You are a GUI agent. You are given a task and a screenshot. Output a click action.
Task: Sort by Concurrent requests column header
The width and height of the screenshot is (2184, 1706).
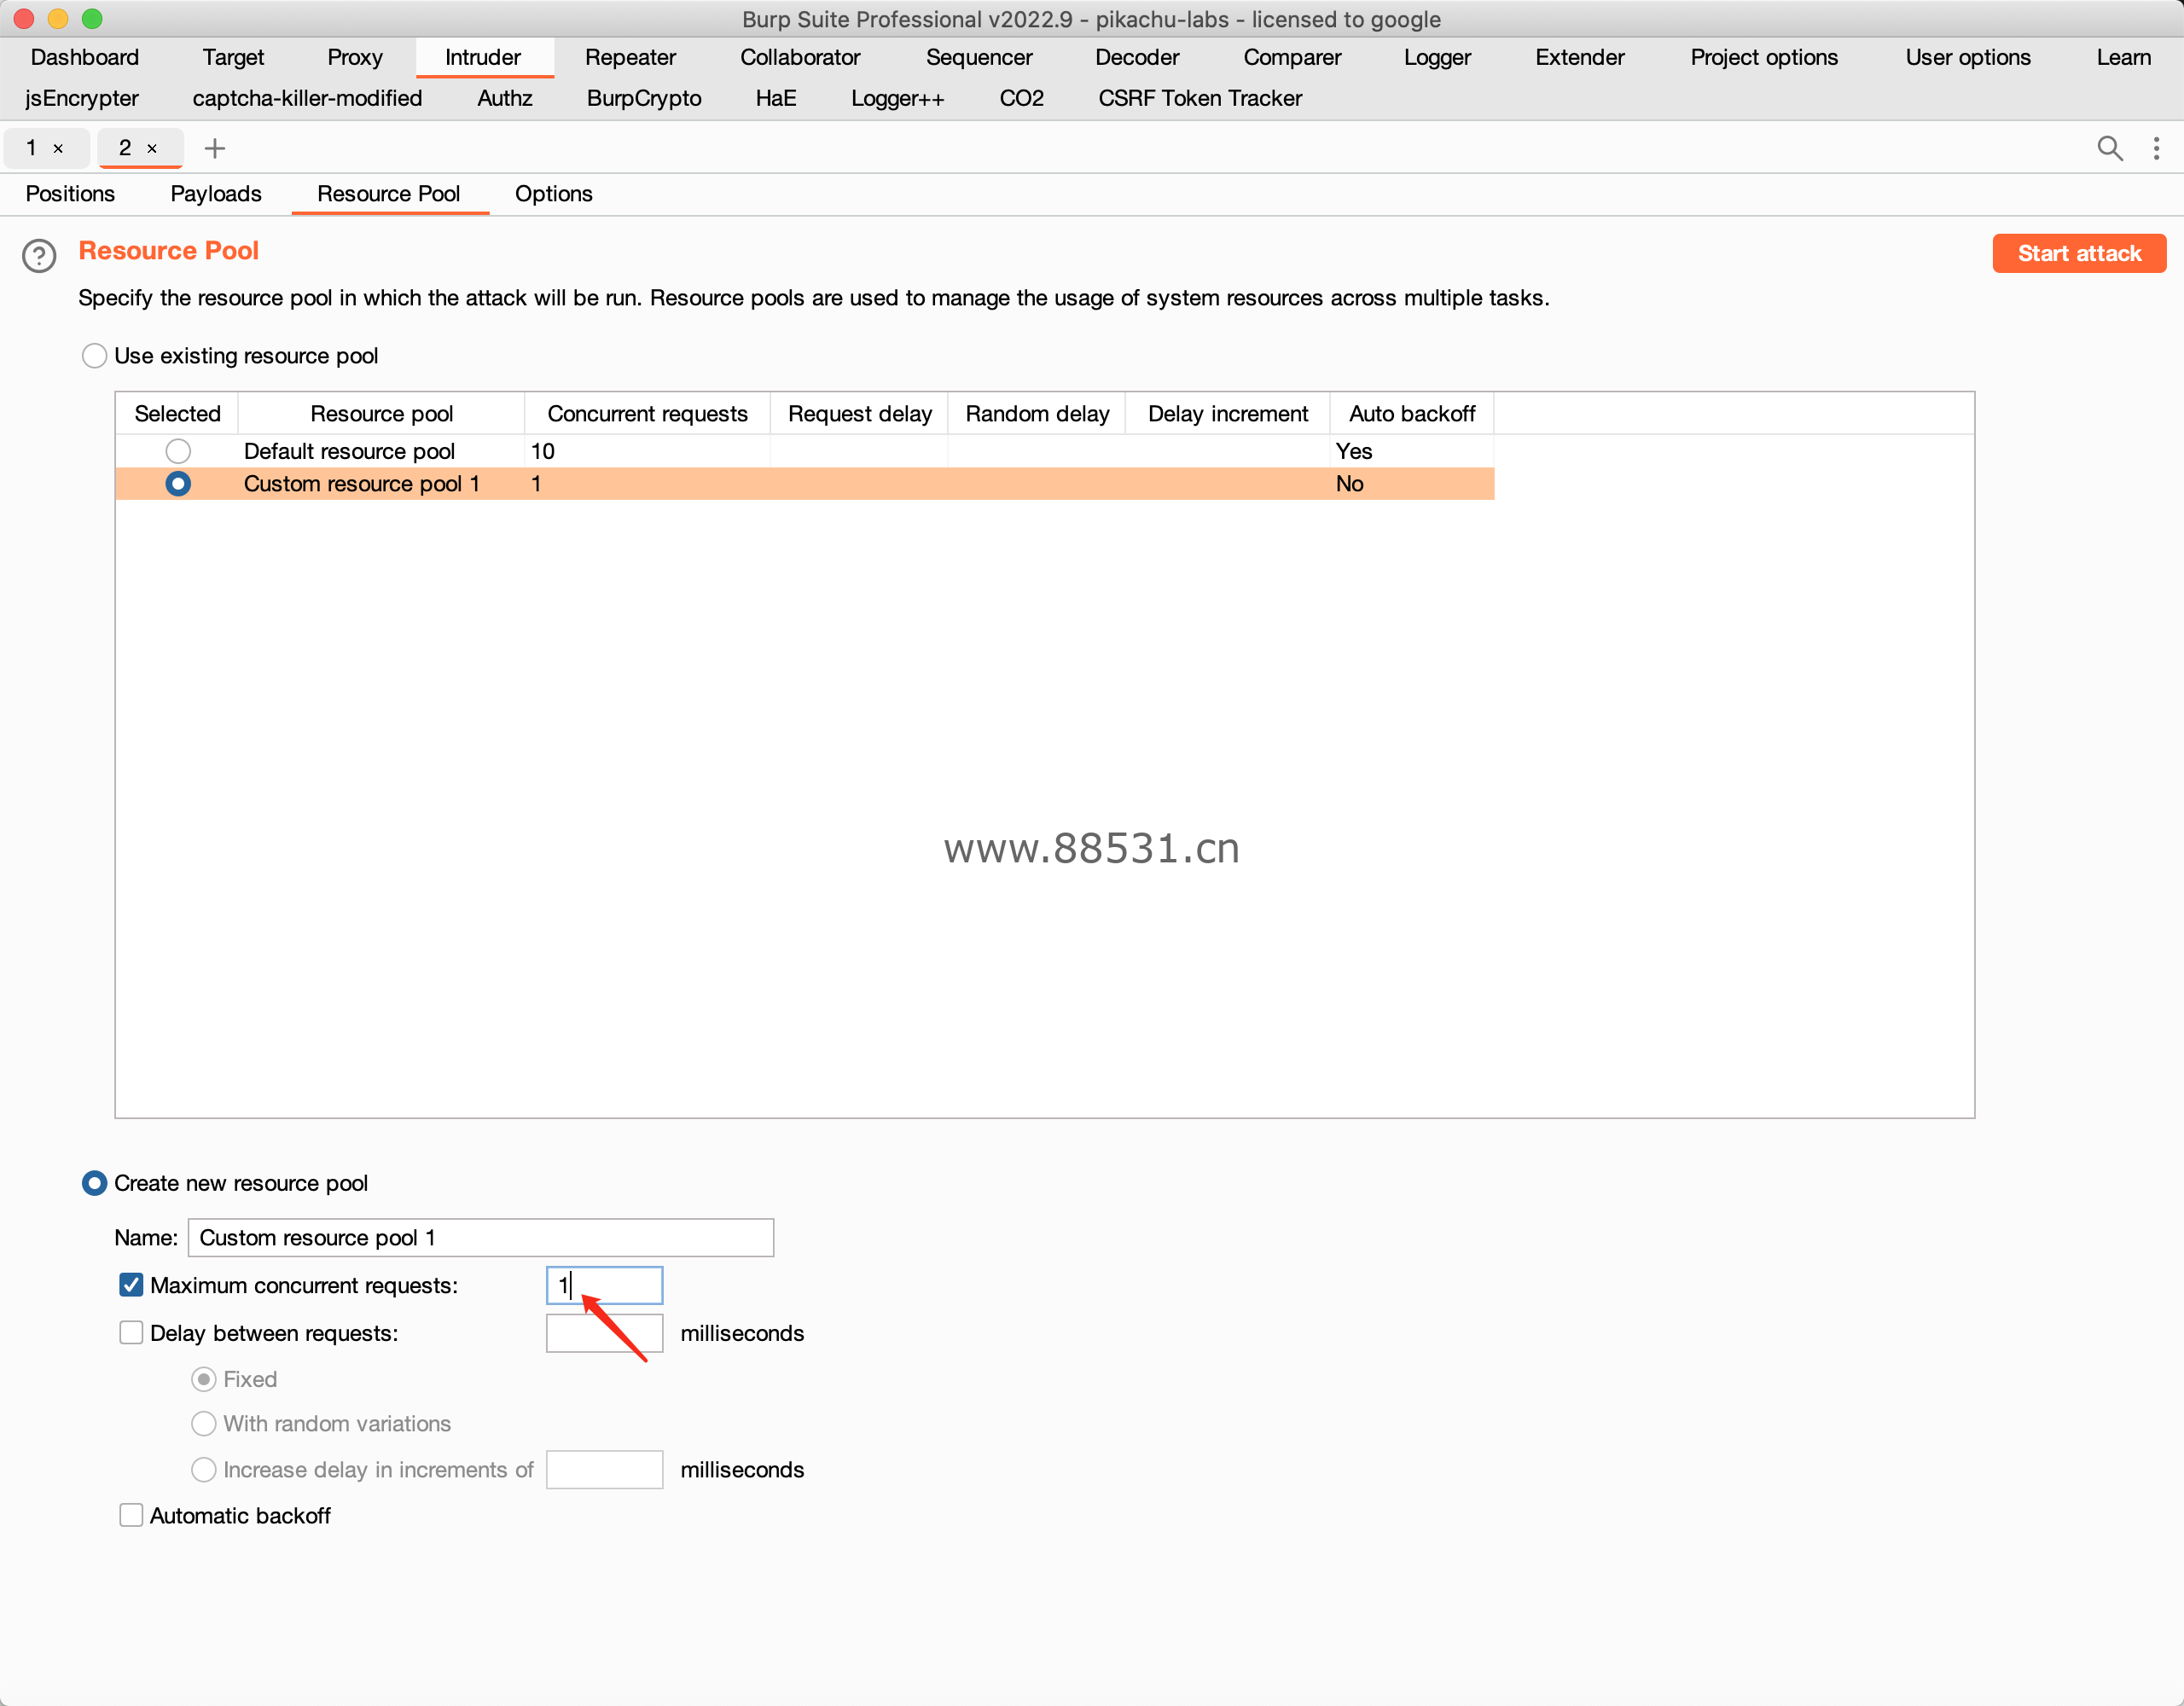pos(647,414)
